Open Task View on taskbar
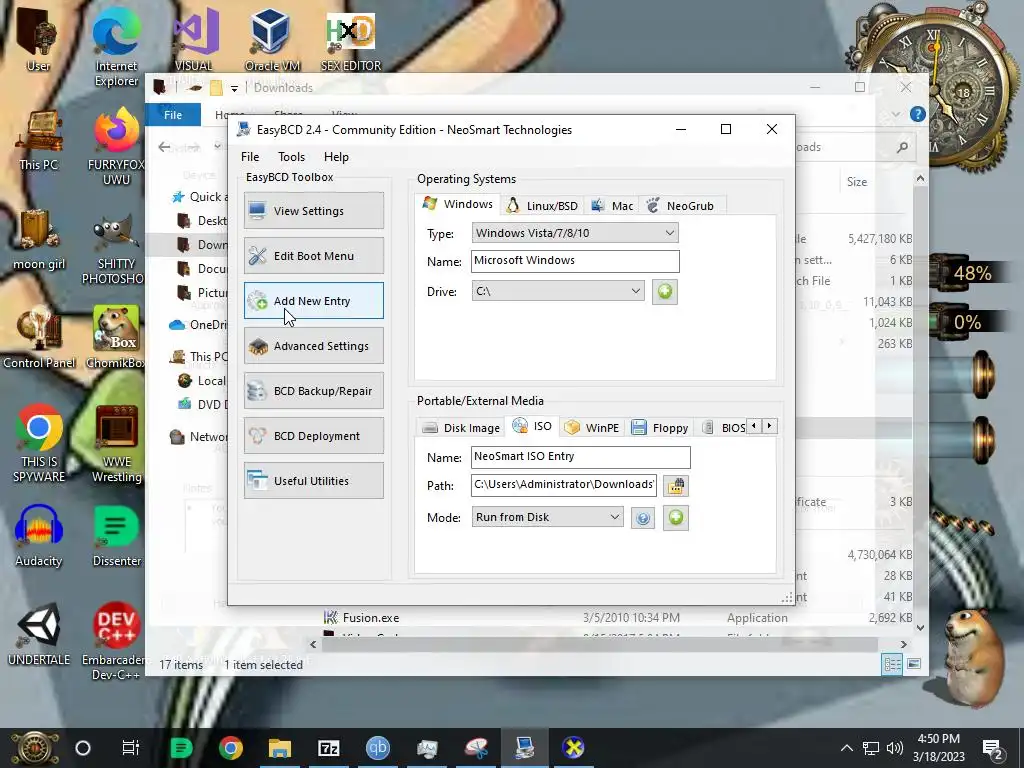 [131, 748]
